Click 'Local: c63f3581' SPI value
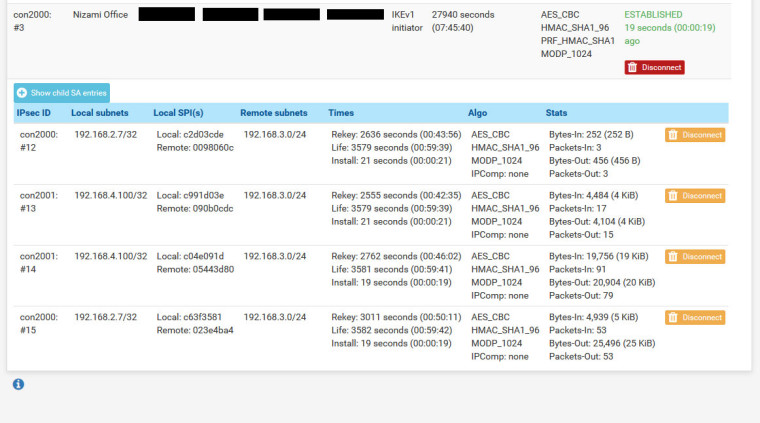Screen dimensions: 760x423 189,317
